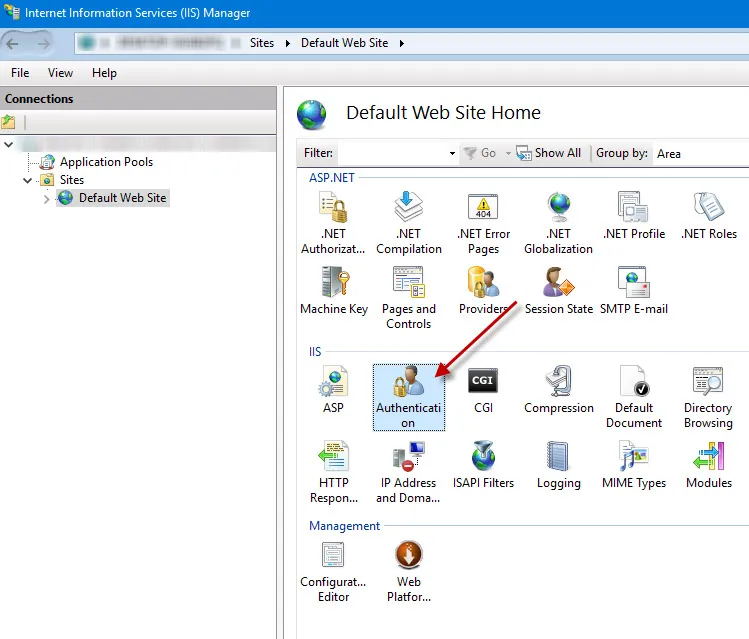Open the Group by Area dropdown
Image resolution: width=749 pixels, height=639 pixels.
click(x=700, y=153)
